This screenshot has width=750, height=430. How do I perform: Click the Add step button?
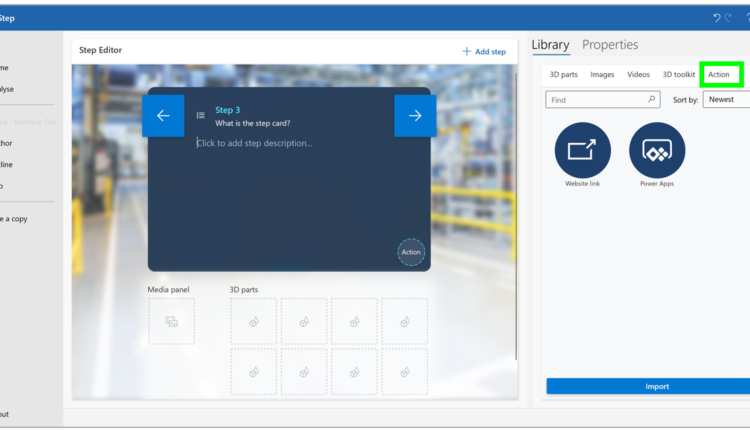[484, 51]
